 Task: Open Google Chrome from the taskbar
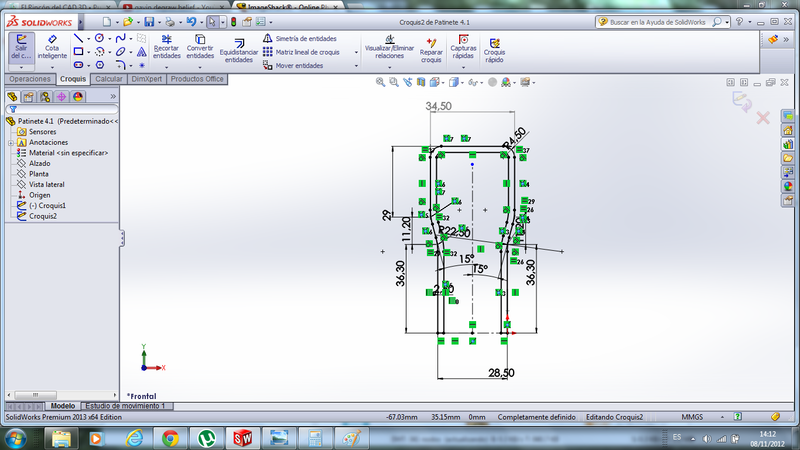(170, 437)
